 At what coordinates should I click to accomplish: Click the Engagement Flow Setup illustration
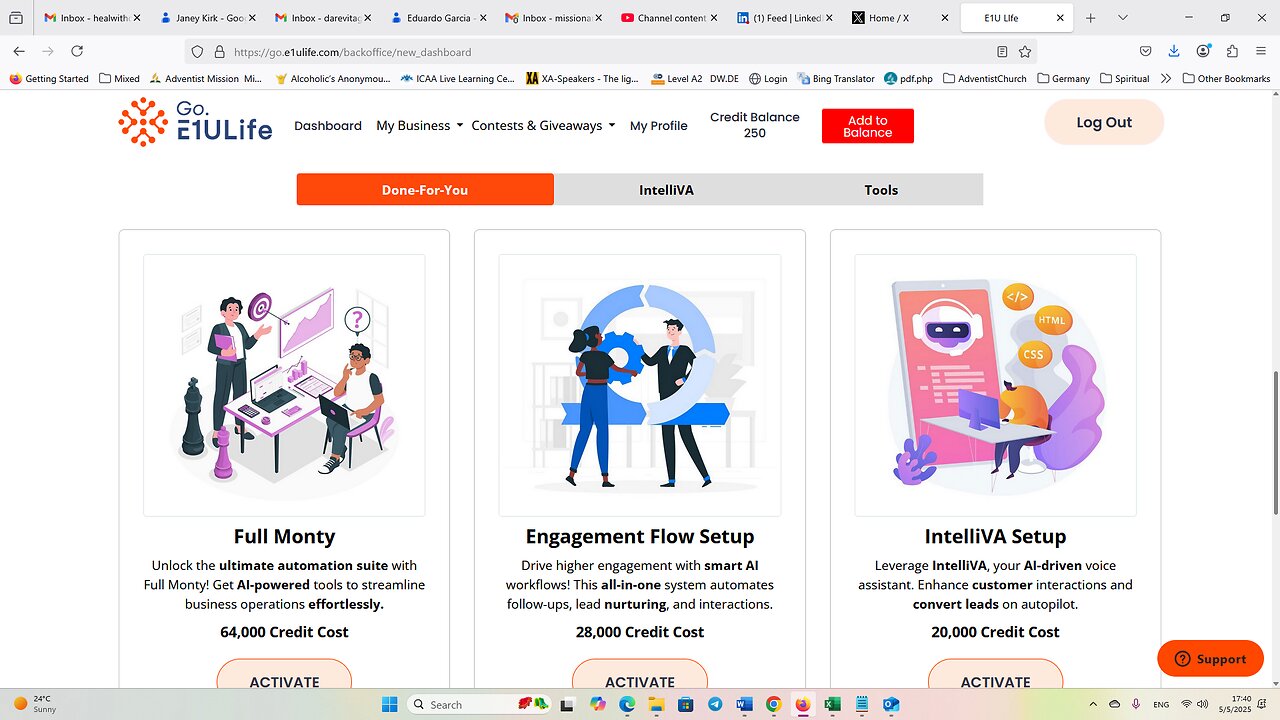tap(640, 385)
